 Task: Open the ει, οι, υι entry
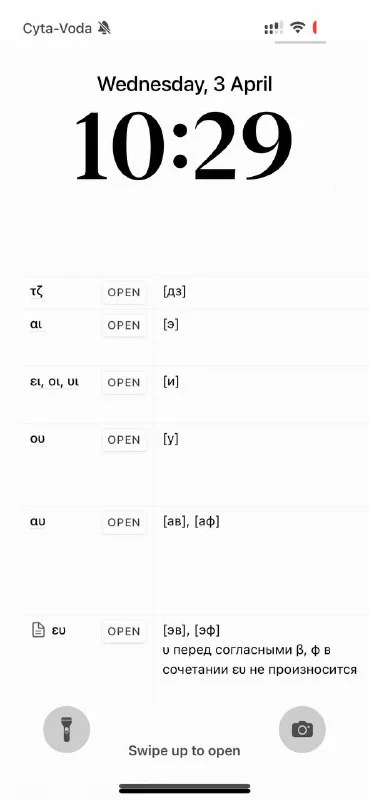(x=124, y=382)
